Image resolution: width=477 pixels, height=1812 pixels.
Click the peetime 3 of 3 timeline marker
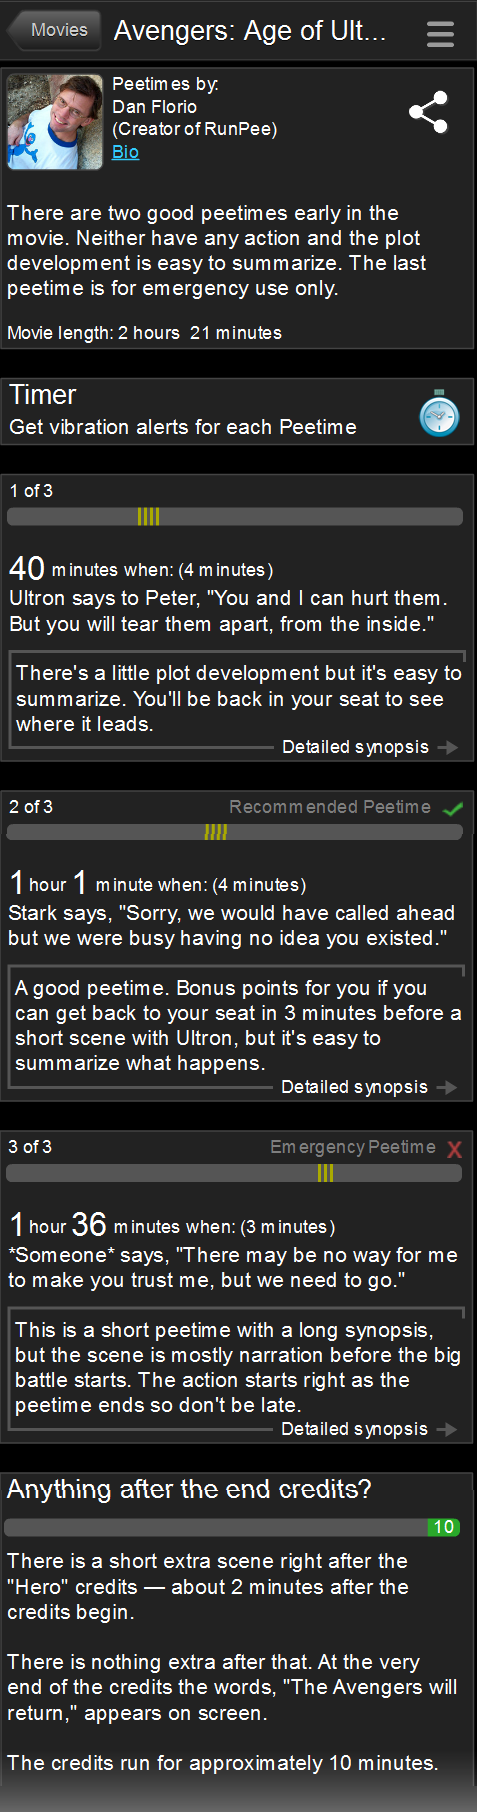[325, 1173]
